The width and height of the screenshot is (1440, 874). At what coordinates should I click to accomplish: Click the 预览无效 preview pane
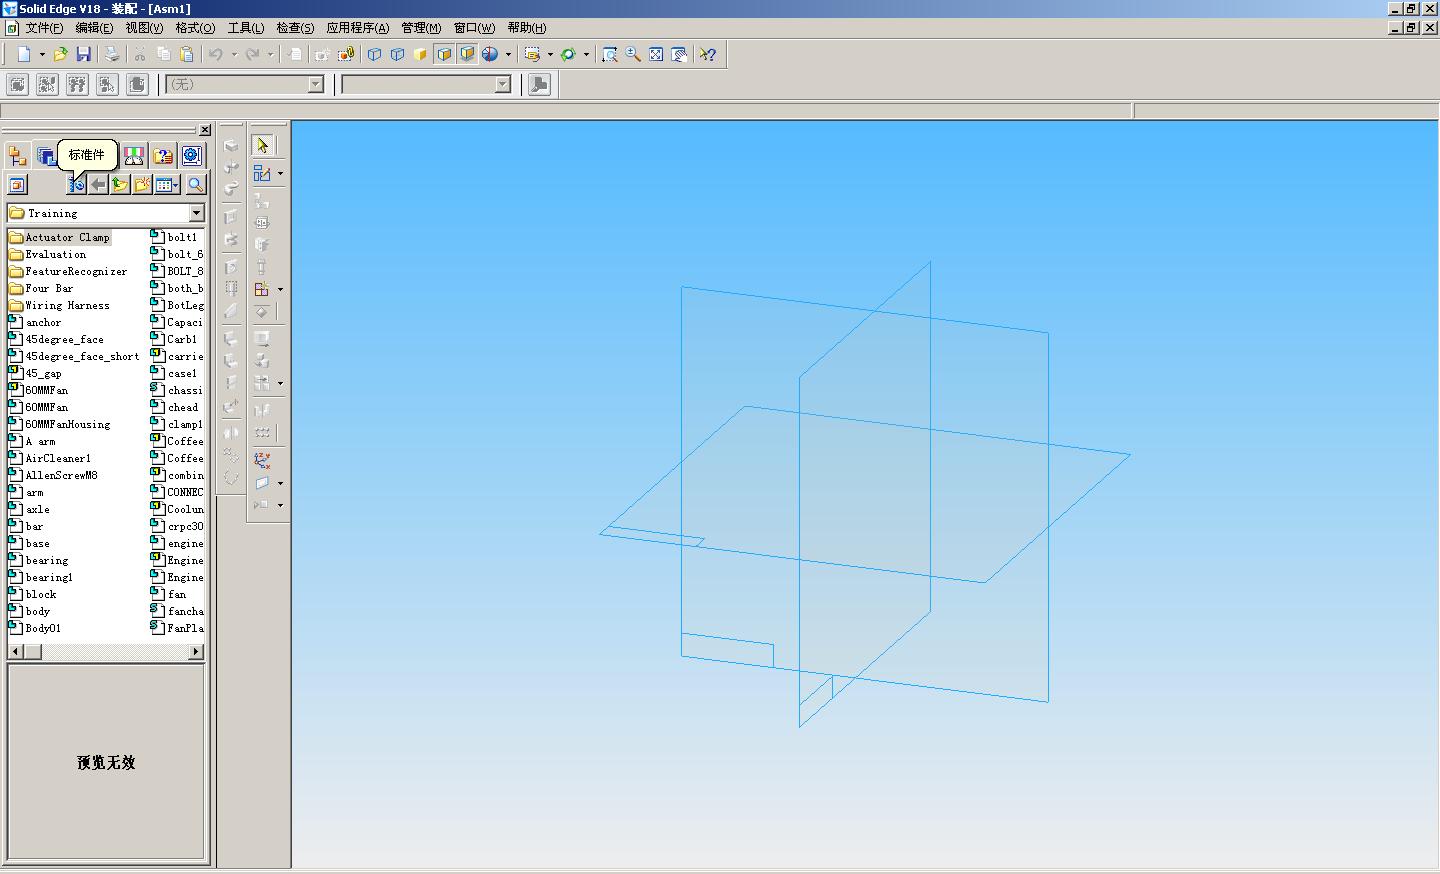coord(106,762)
